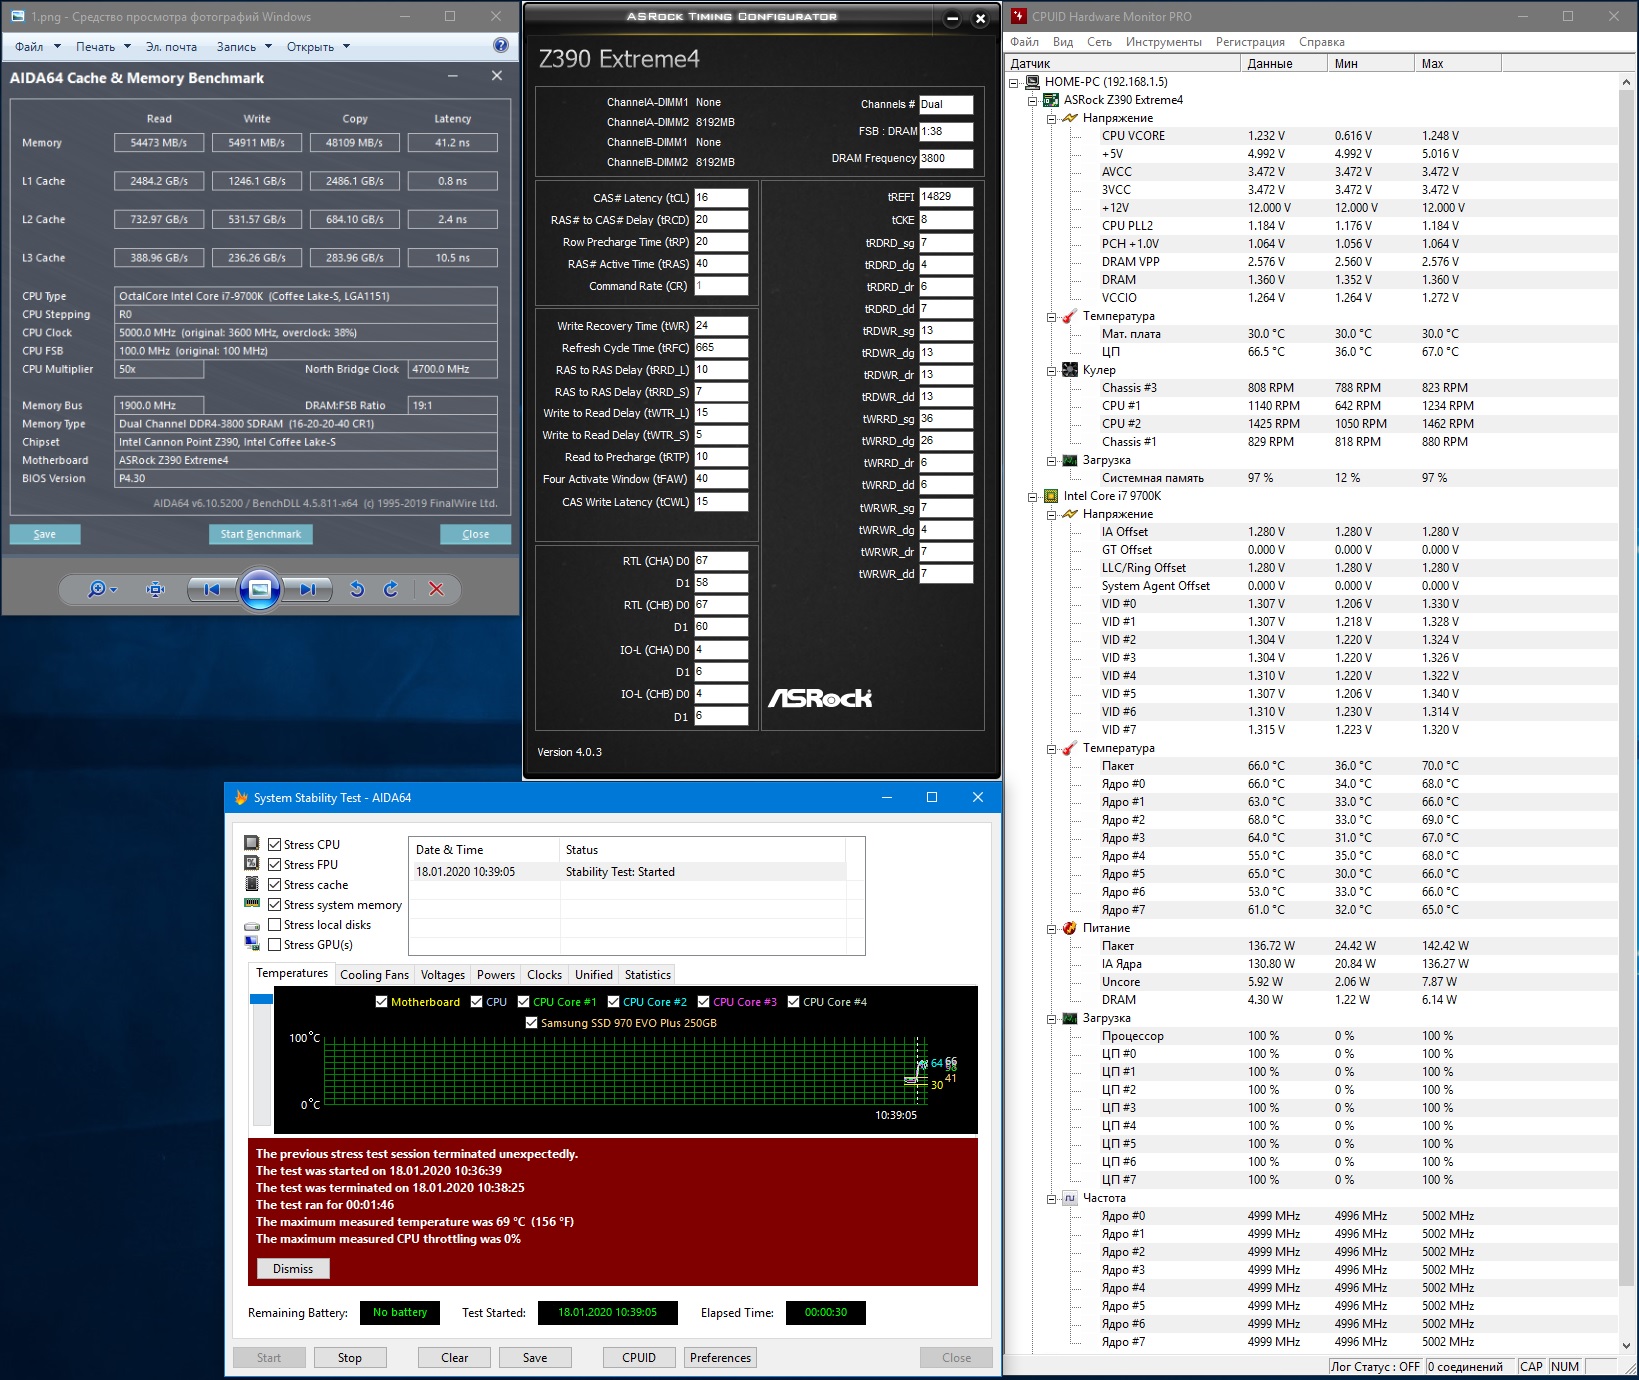
Task: Click the power icon beside Питание
Action: coord(1070,928)
